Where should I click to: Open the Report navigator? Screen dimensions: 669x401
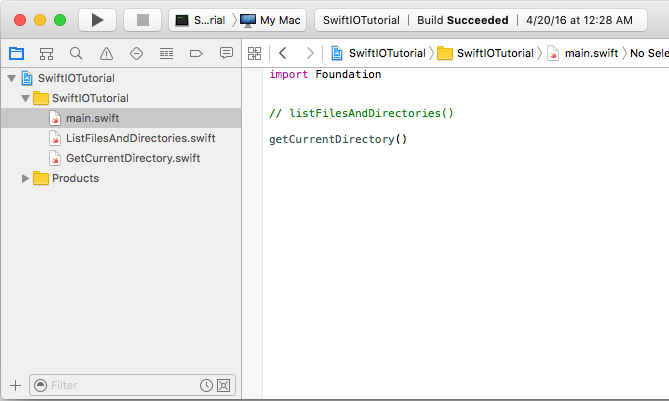click(x=226, y=53)
